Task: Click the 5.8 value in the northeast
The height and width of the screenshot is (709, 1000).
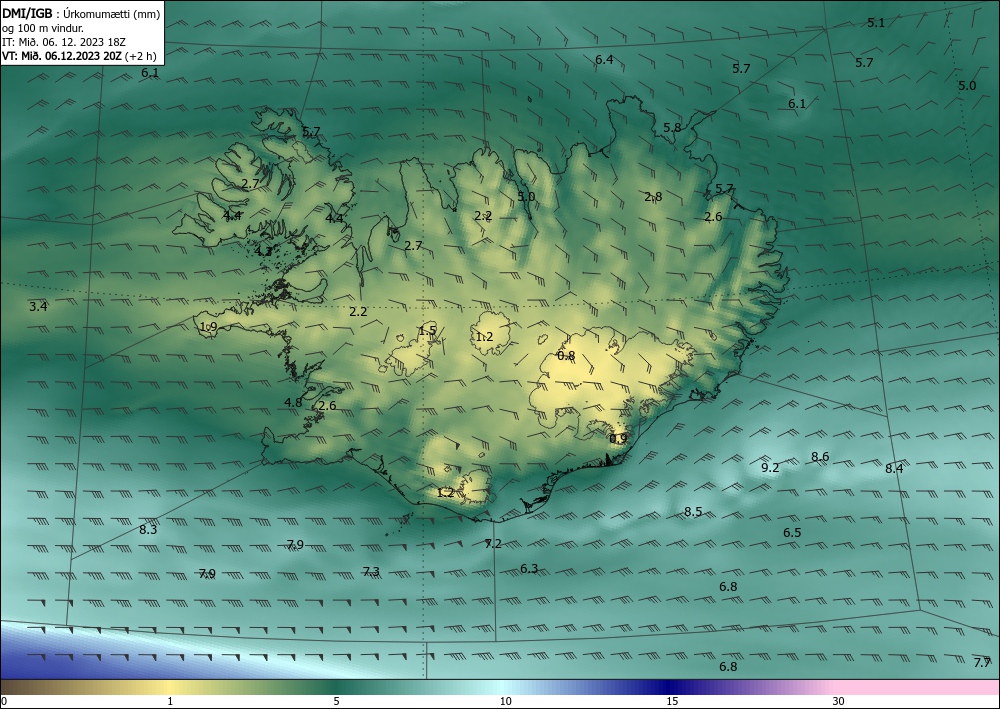Action: 672,128
